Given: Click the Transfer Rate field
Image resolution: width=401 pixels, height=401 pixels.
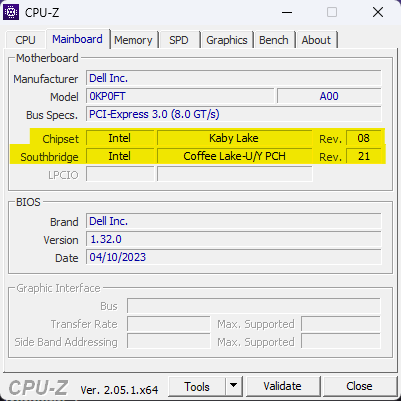Looking at the screenshot, I should [x=169, y=324].
